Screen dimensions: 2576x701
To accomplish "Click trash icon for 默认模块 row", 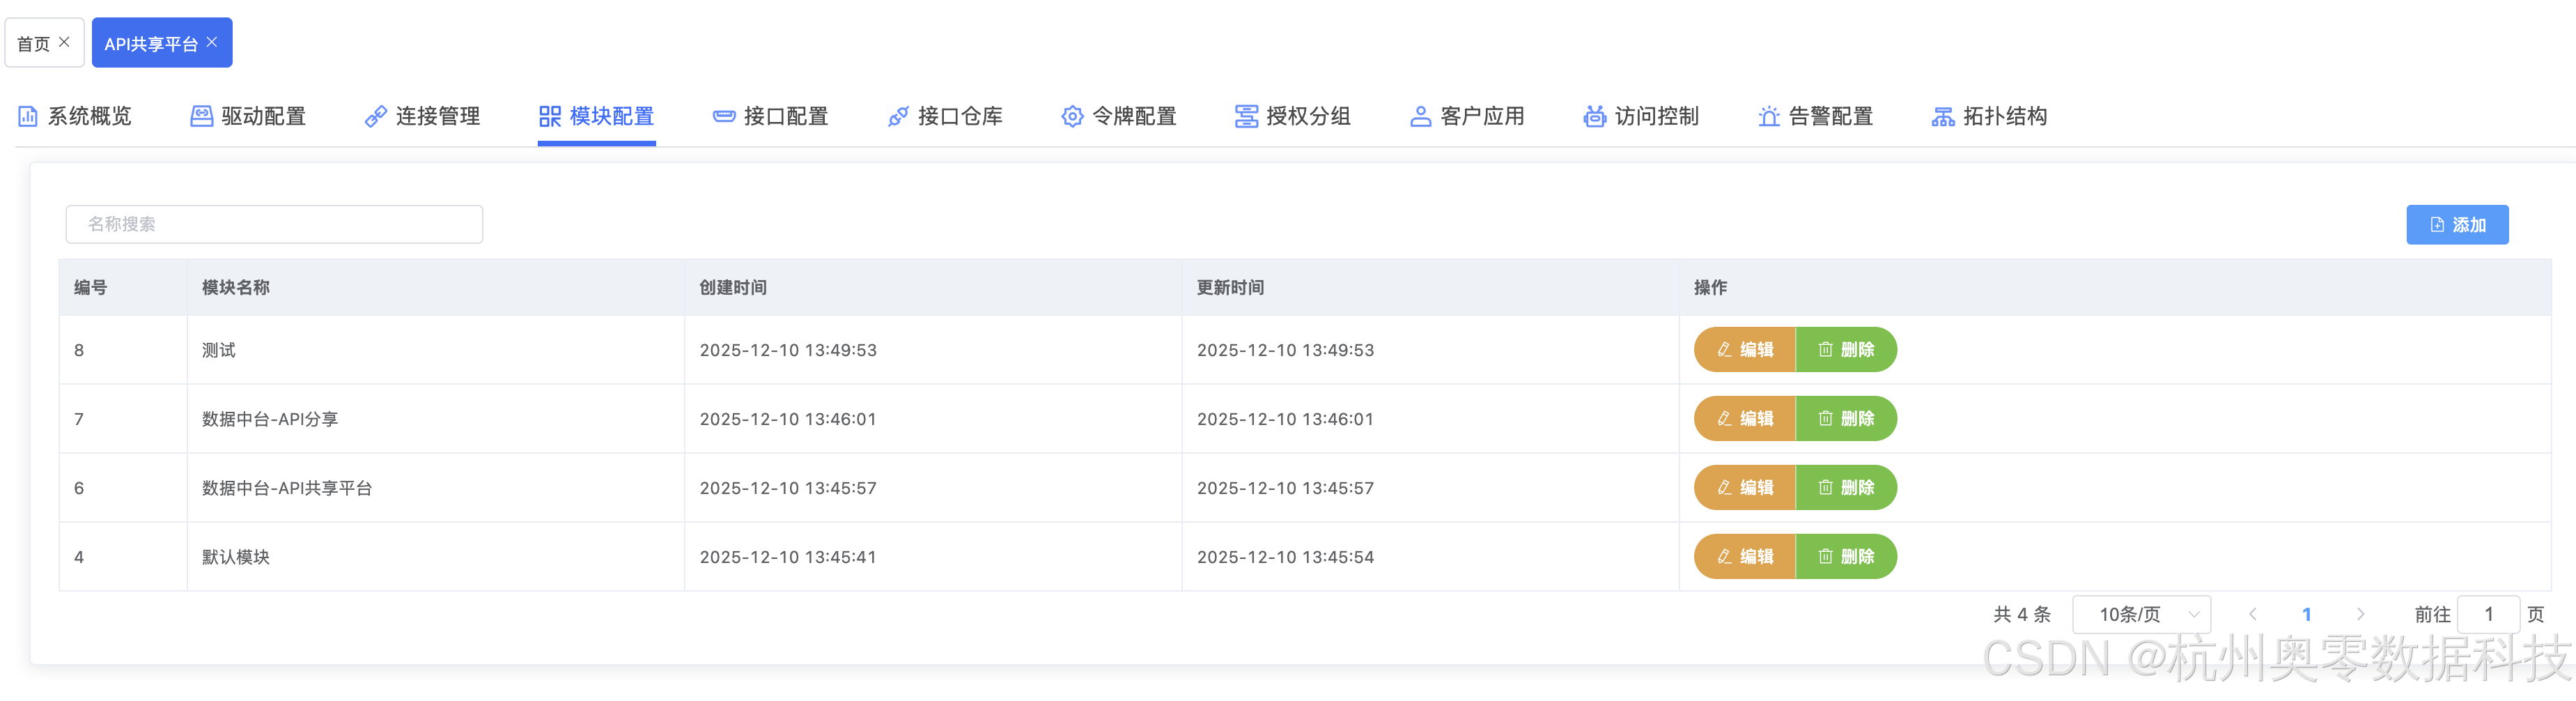I will (x=1825, y=557).
